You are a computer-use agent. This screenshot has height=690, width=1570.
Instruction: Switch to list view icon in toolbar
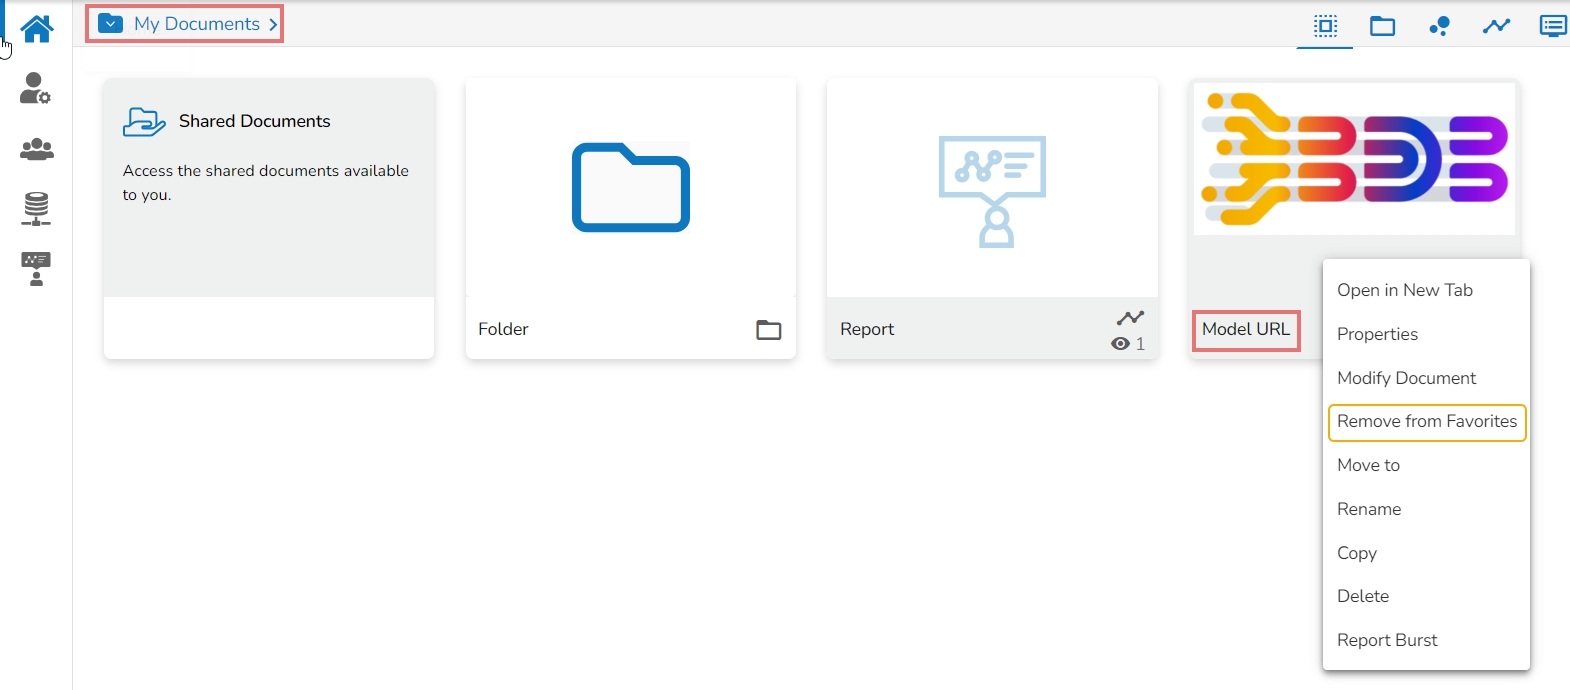click(x=1553, y=26)
